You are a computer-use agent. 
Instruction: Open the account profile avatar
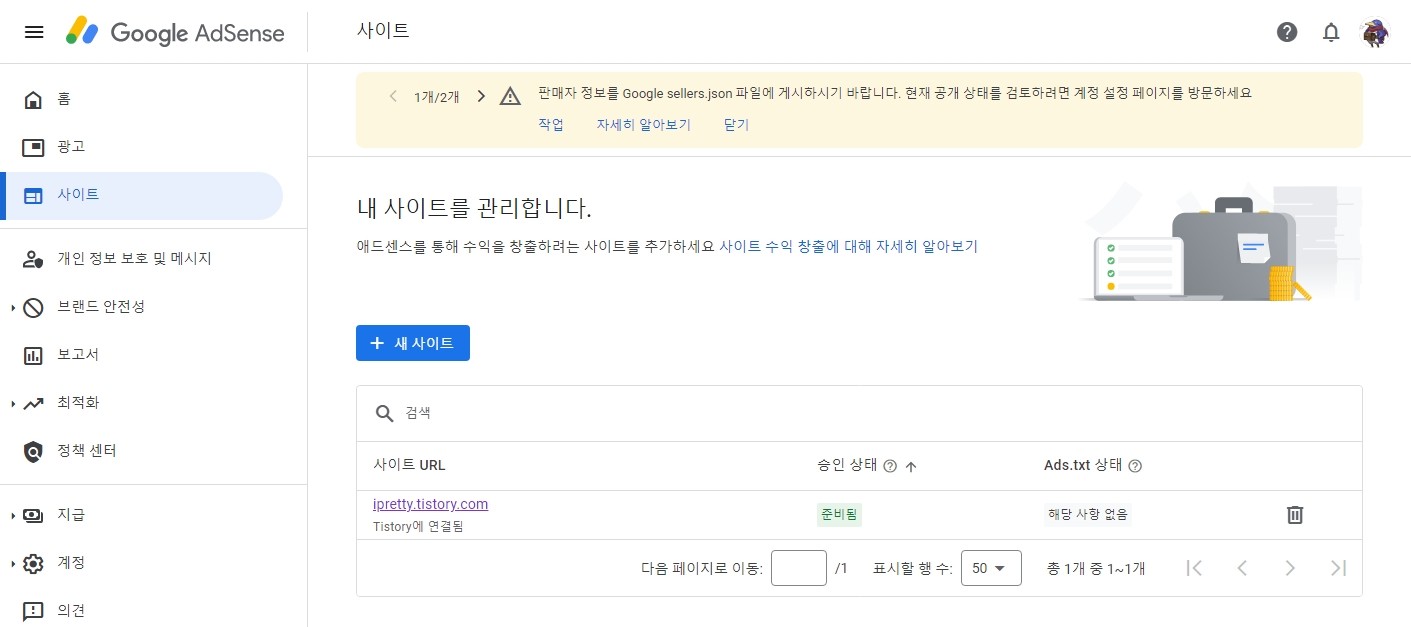tap(1375, 32)
